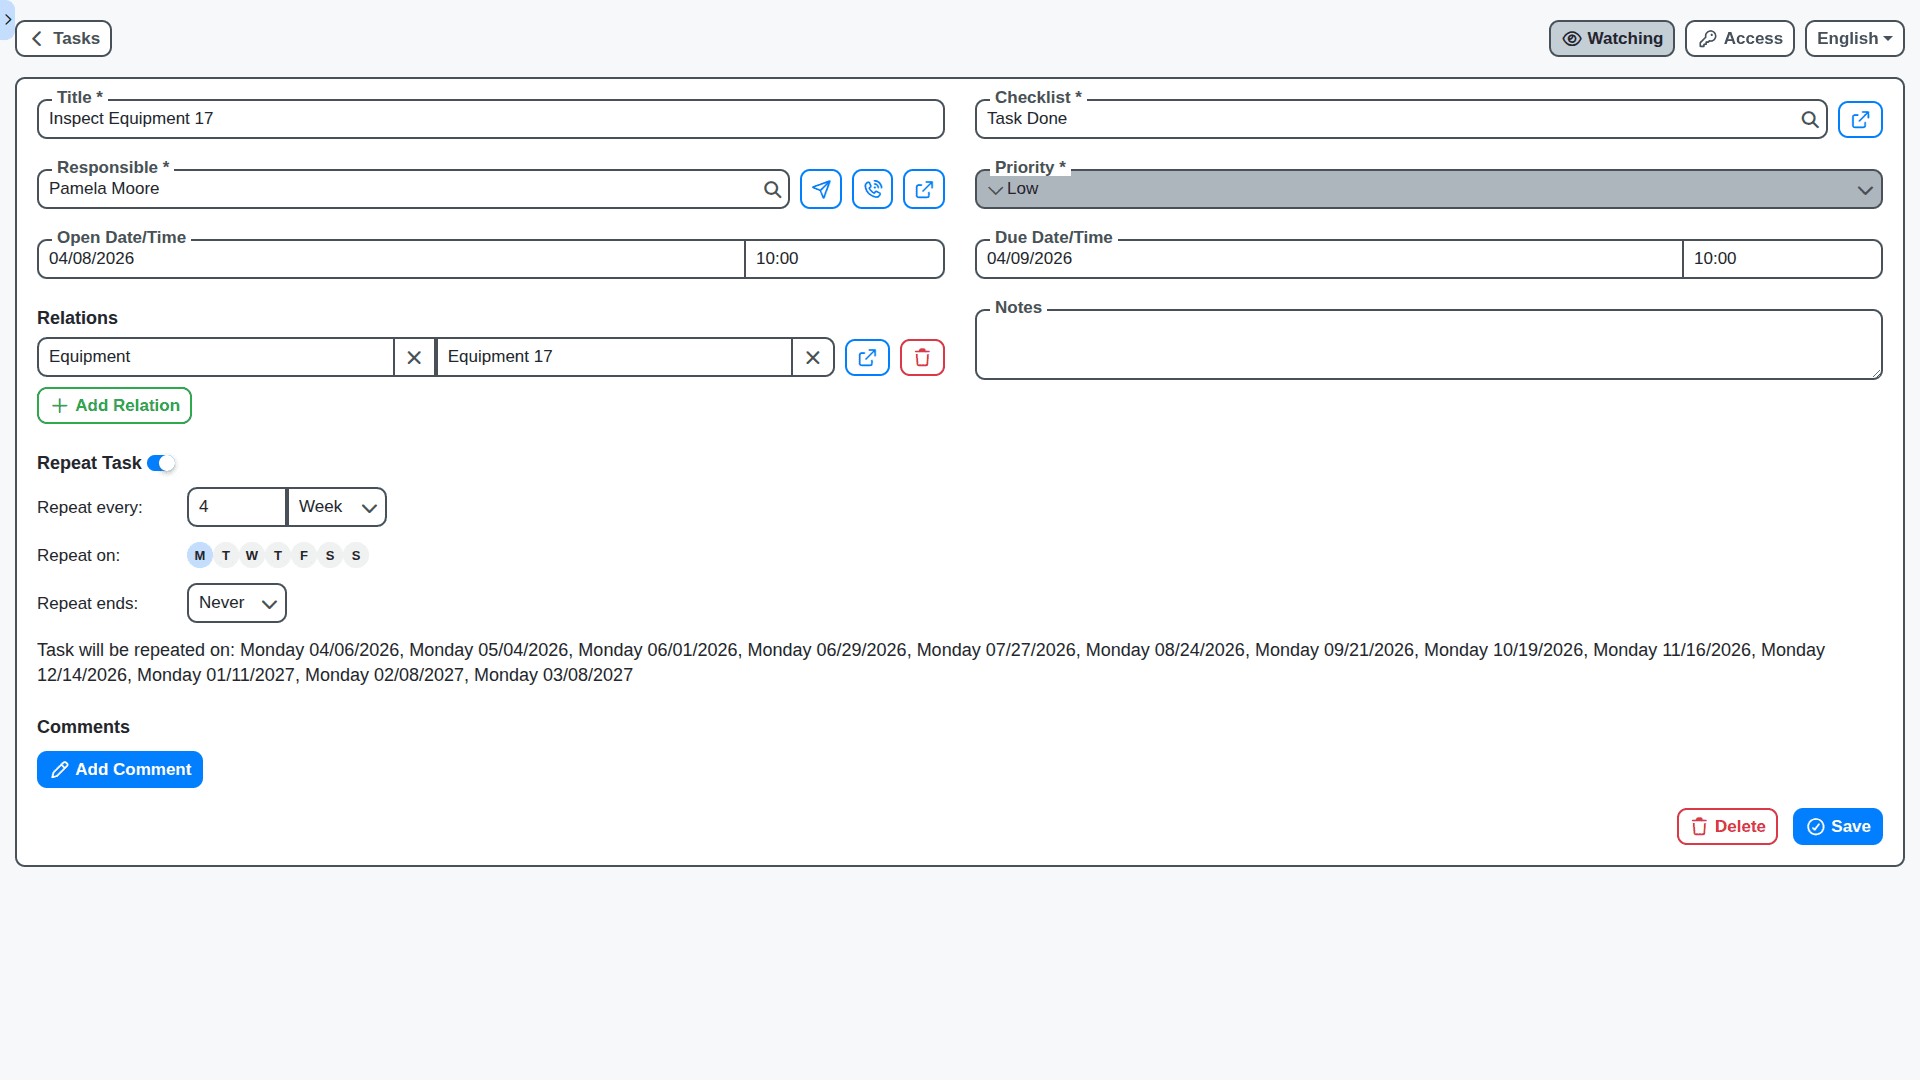Toggle the Watching button
The width and height of the screenshot is (1920, 1080).
[x=1611, y=39]
